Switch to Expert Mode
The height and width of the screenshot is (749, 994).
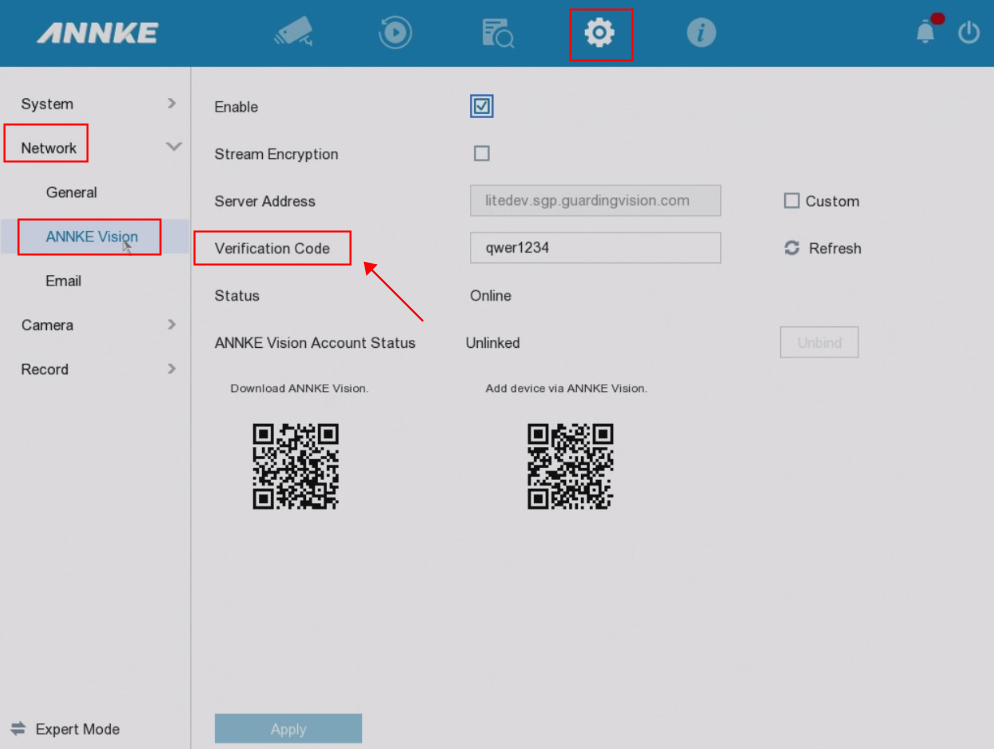(x=66, y=729)
